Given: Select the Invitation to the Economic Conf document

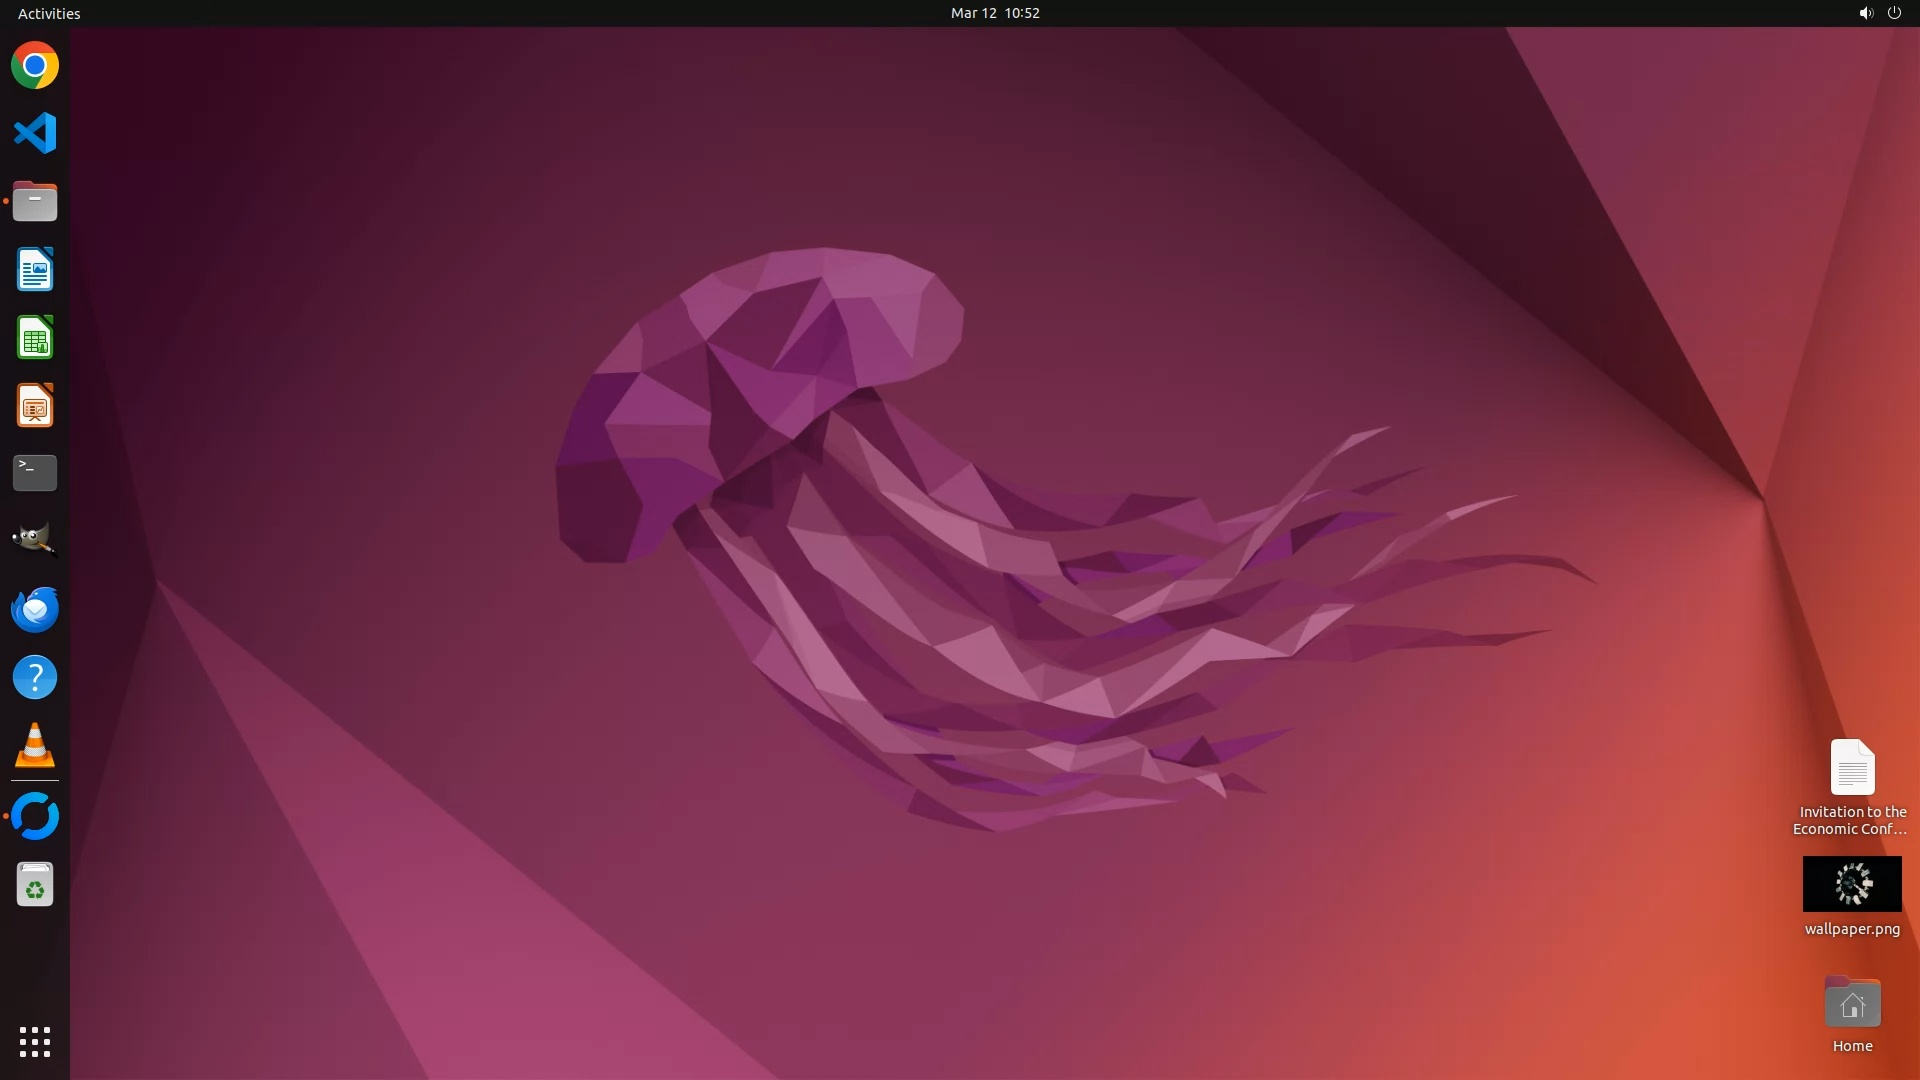Looking at the screenshot, I should [x=1852, y=768].
